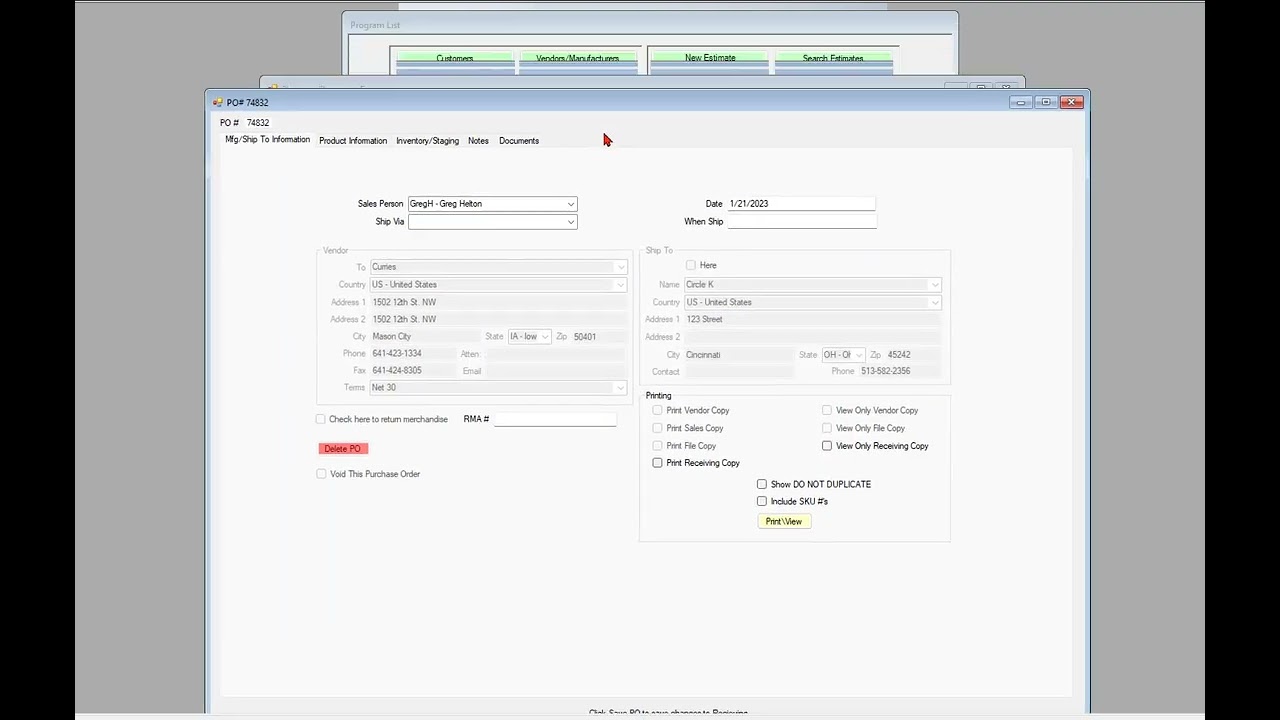Select the Mfg/Ship To Information tab

[267, 140]
